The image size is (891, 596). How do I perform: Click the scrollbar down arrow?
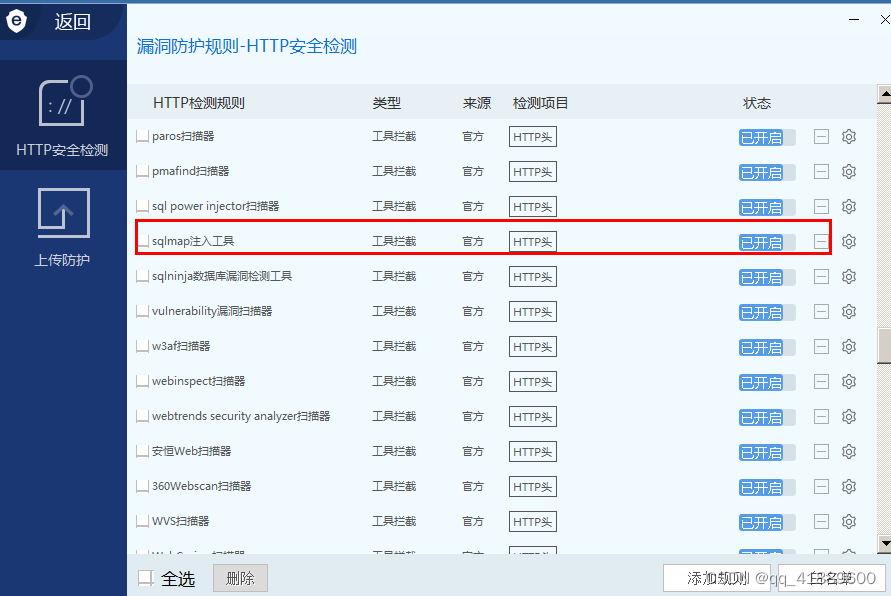point(884,544)
